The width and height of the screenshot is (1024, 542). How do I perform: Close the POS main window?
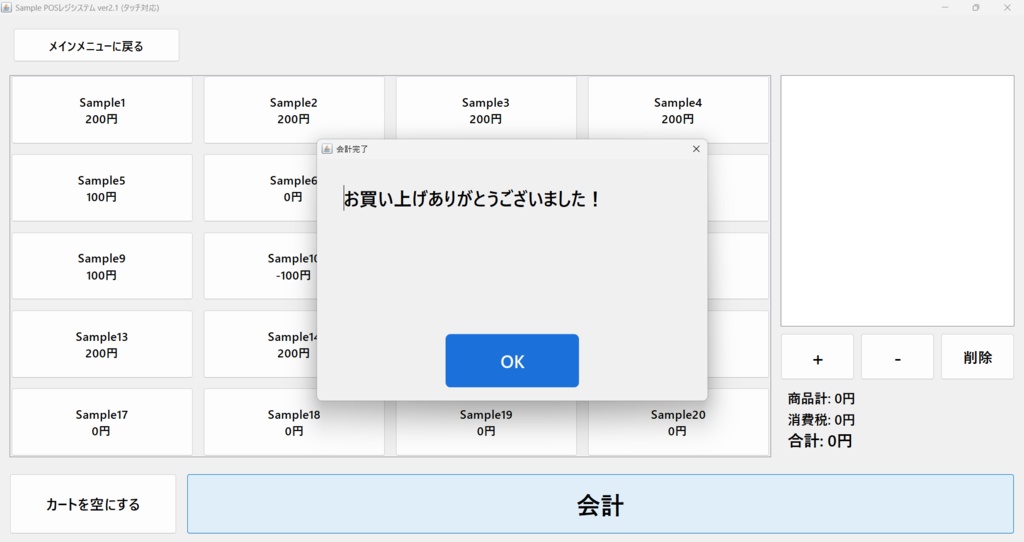(1007, 8)
